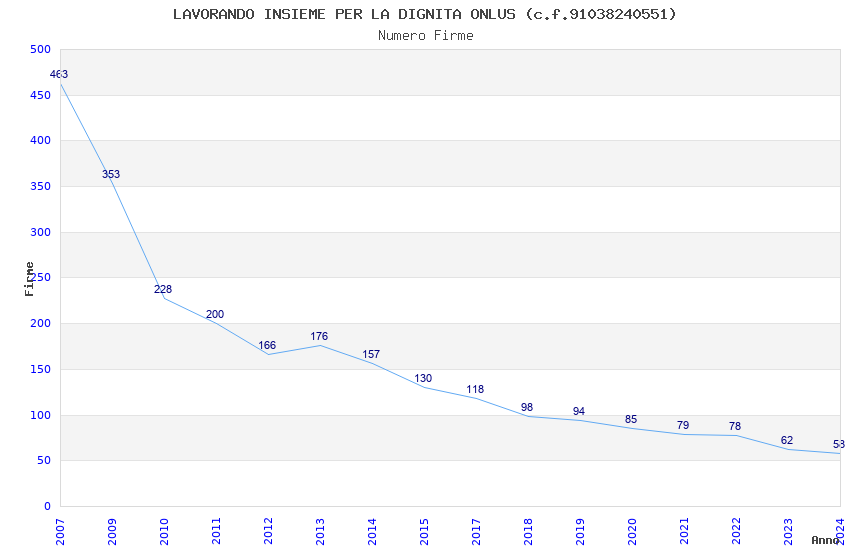Click the y-axis value 500
The width and height of the screenshot is (850, 550).
[41, 49]
